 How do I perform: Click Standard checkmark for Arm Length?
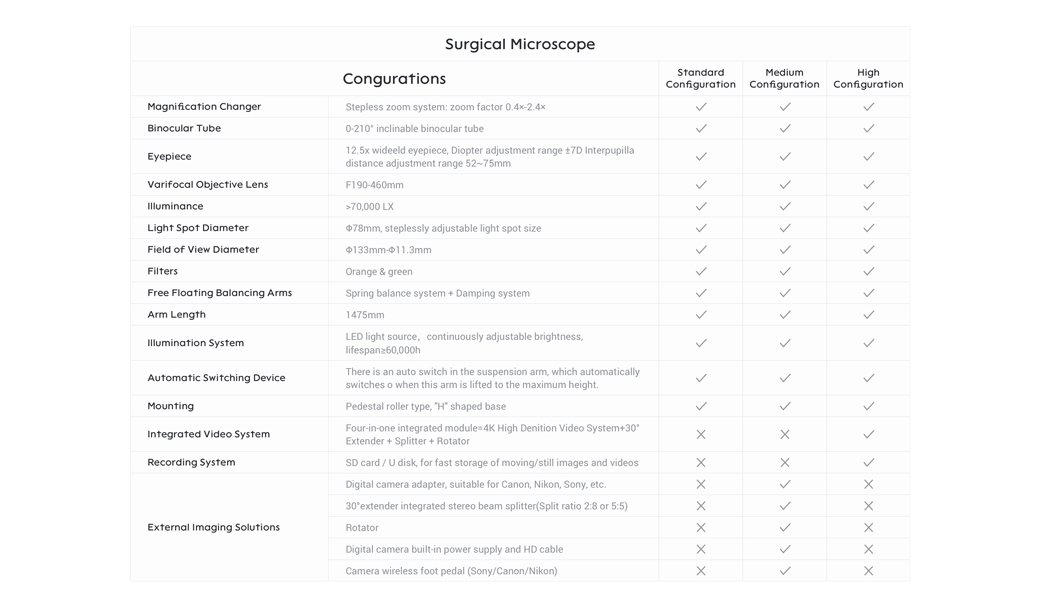pyautogui.click(x=700, y=314)
